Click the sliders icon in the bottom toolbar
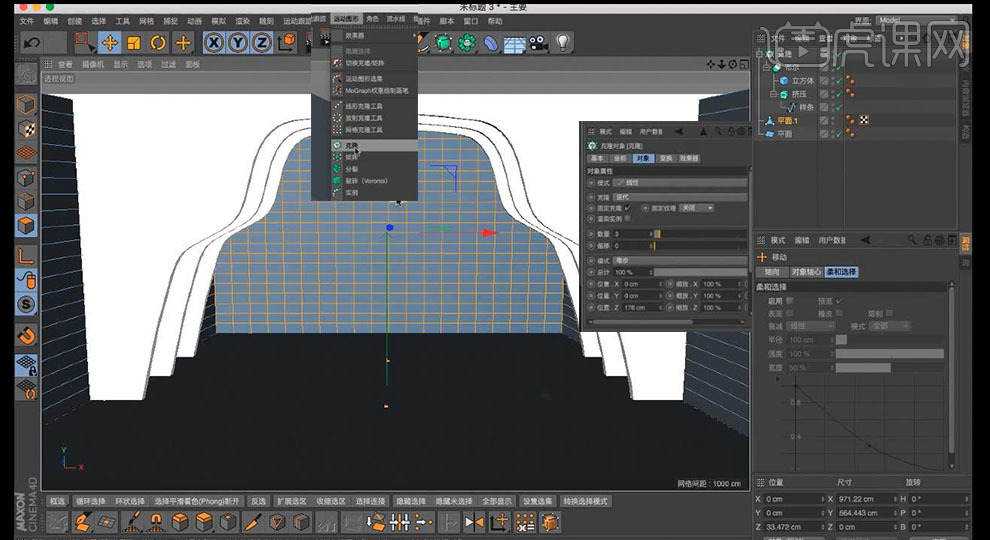The height and width of the screenshot is (540, 990). pyautogui.click(x=400, y=522)
